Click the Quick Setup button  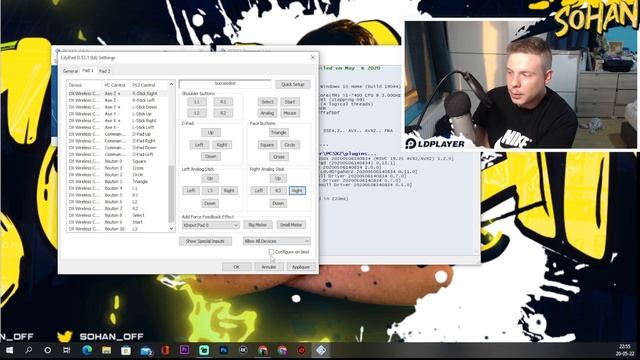pos(293,84)
